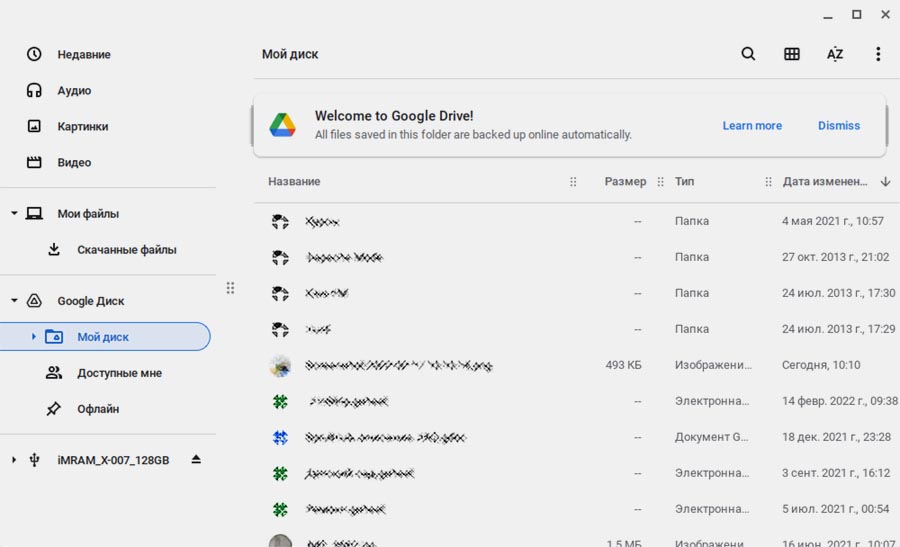900x547 pixels.
Task: Open Картинки in the sidebar
Action: [x=83, y=126]
